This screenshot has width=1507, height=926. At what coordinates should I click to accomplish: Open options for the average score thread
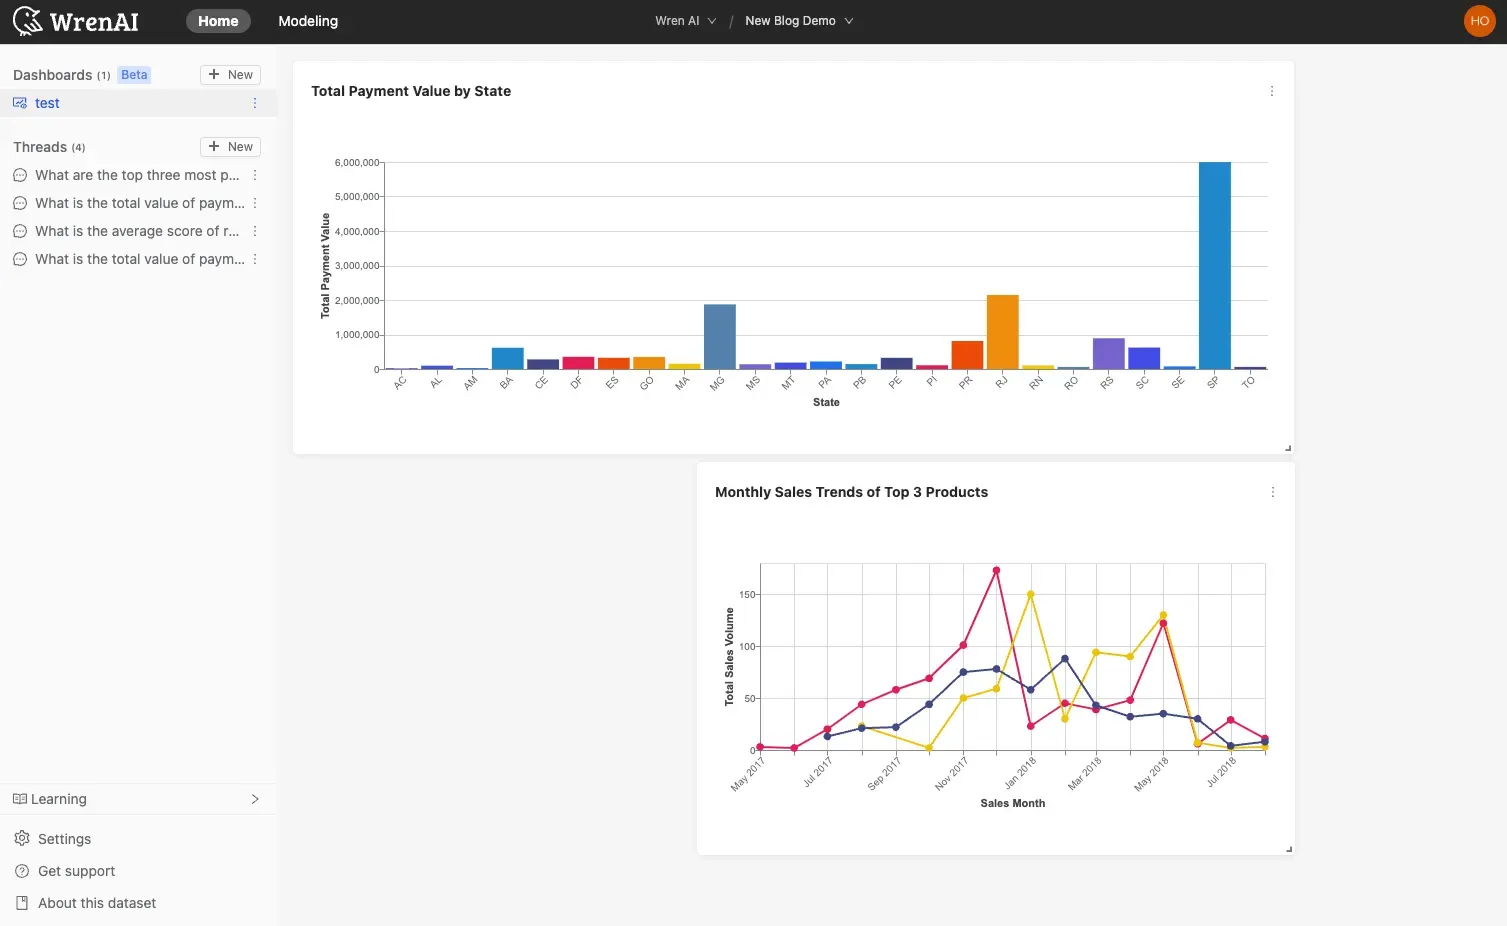click(x=255, y=231)
